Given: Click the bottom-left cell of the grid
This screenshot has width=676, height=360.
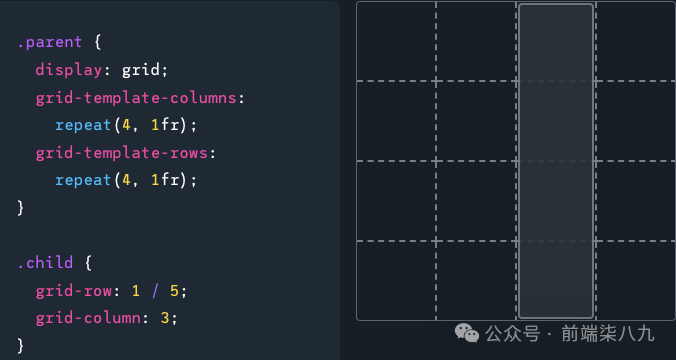Looking at the screenshot, I should (396, 280).
